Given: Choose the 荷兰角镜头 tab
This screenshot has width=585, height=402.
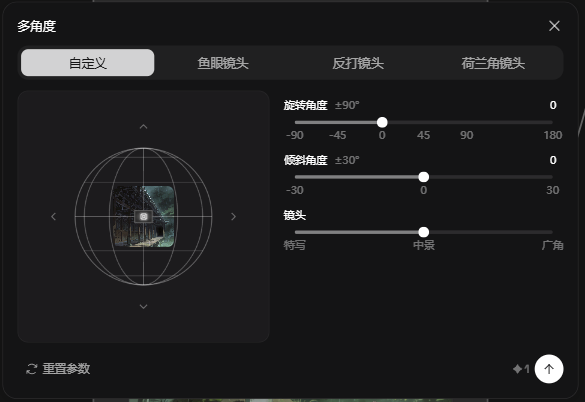Looking at the screenshot, I should [493, 63].
